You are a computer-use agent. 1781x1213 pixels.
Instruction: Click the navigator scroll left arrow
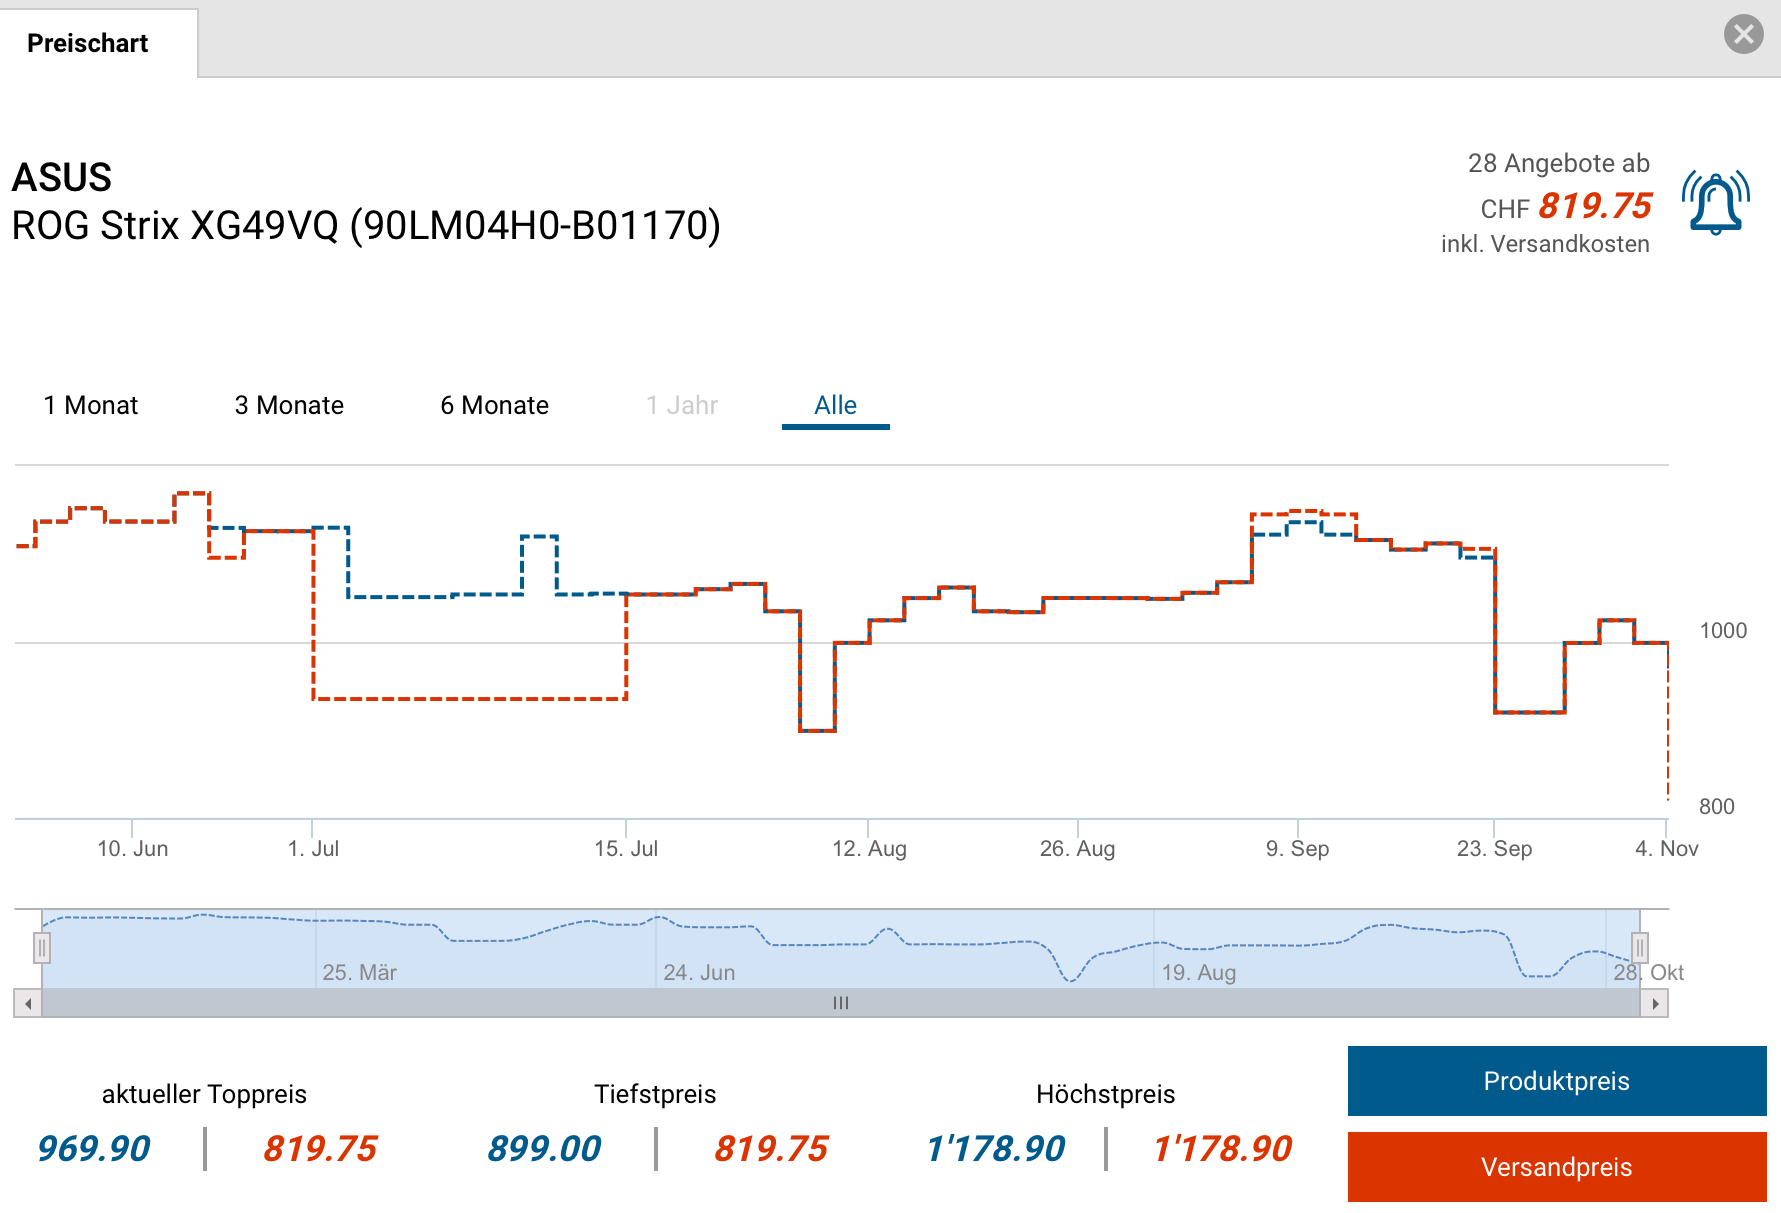[x=28, y=1003]
